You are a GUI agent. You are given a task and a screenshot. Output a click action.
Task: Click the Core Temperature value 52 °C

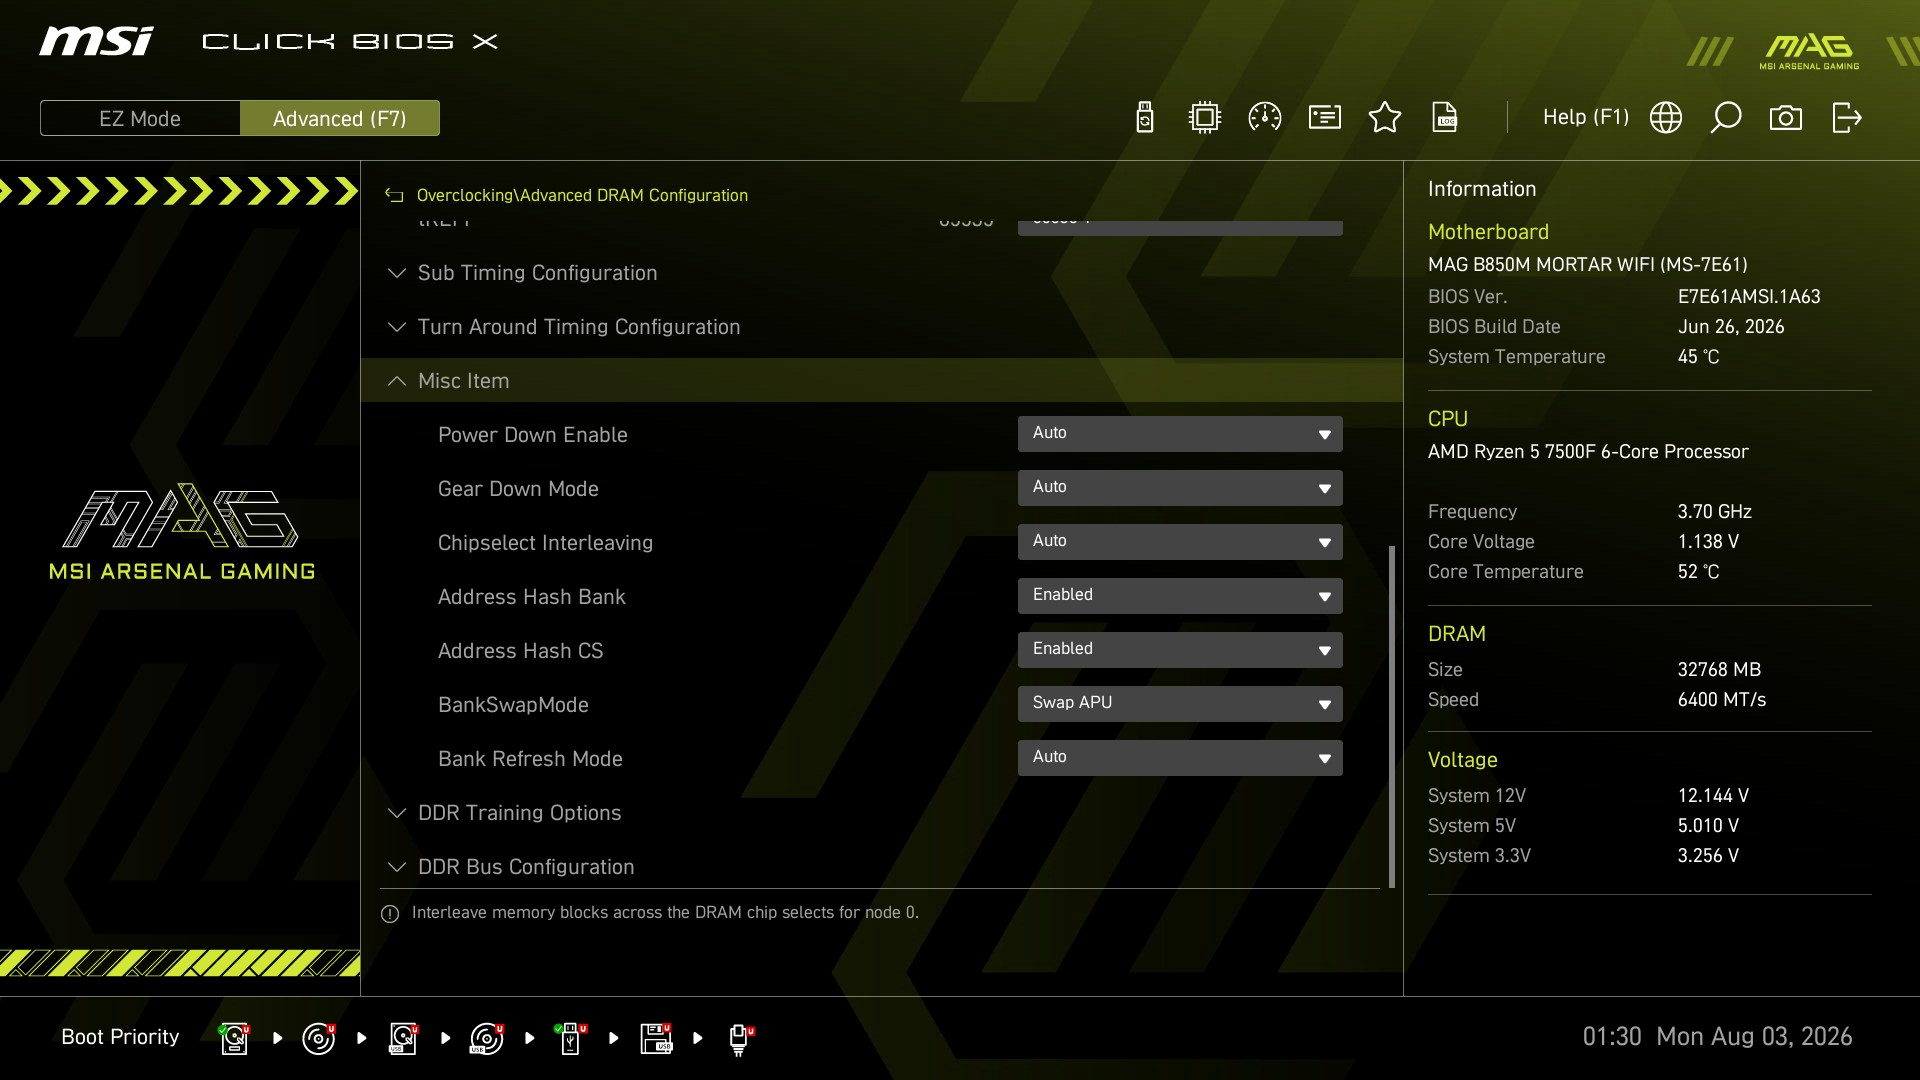(1699, 572)
